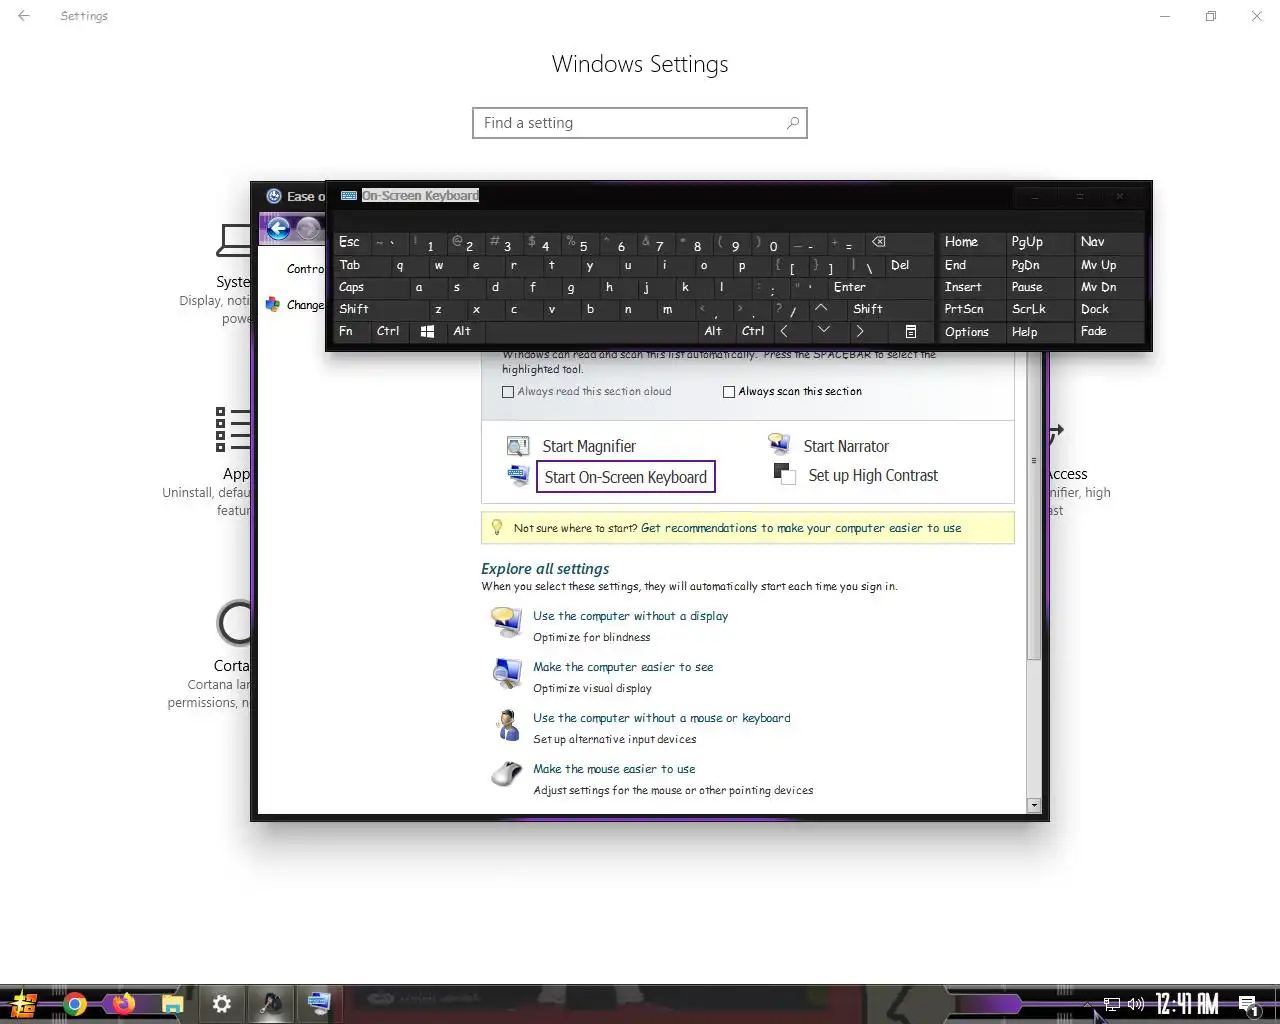Screen dimensions: 1280x1024
Task: Click the Start Narrator icon
Action: tap(780, 444)
